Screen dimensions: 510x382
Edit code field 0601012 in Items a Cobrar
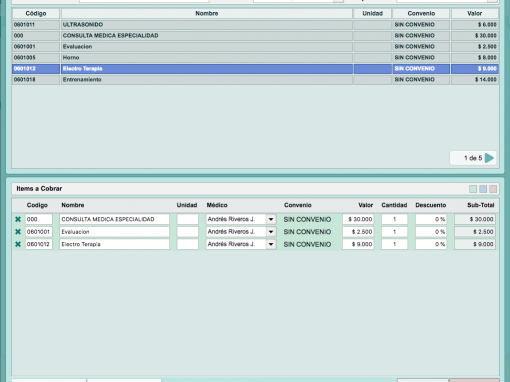click(x=39, y=244)
